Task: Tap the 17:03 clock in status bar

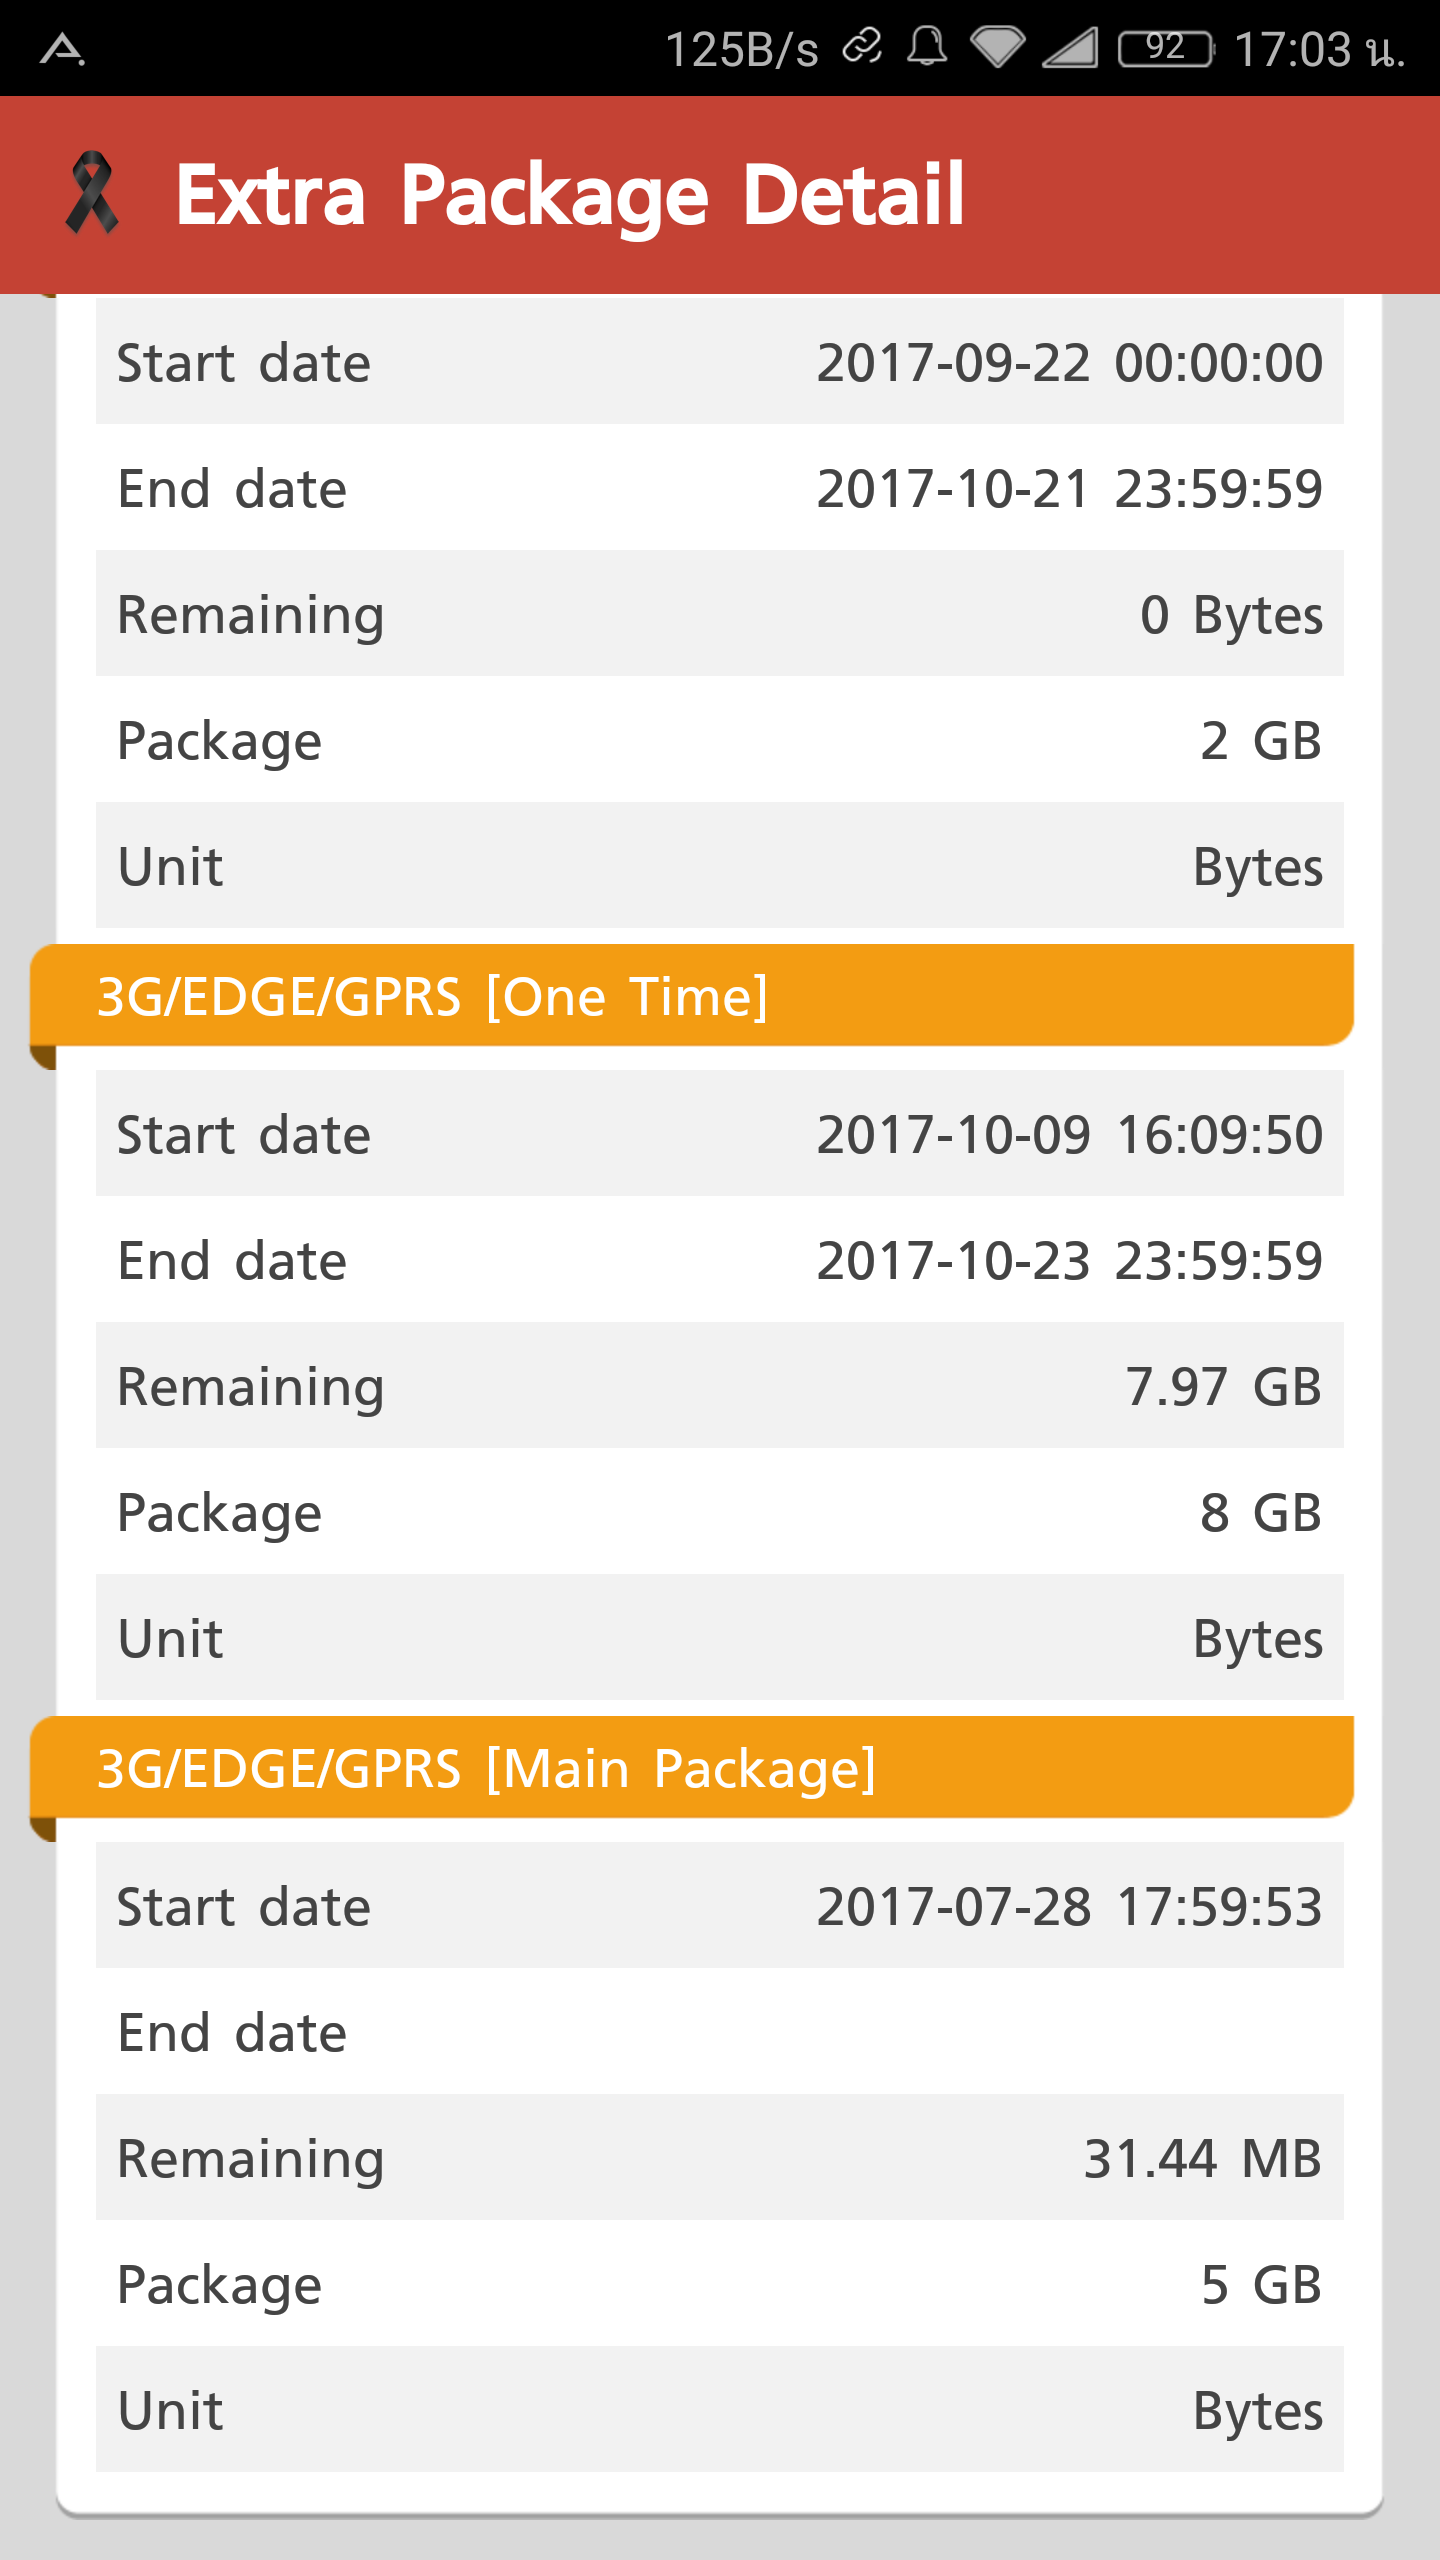Action: click(1320, 49)
